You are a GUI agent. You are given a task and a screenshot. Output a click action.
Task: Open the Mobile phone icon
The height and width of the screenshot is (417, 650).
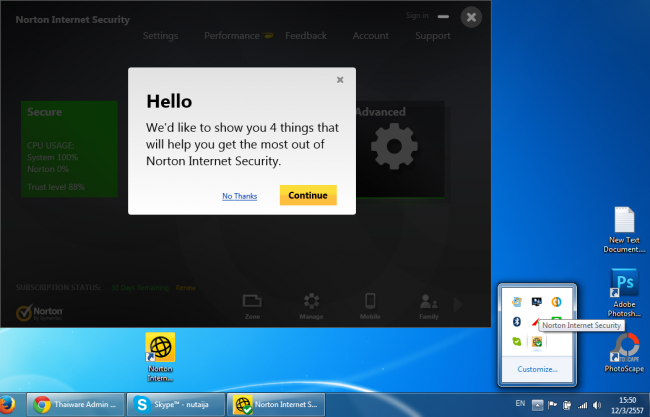pos(370,306)
